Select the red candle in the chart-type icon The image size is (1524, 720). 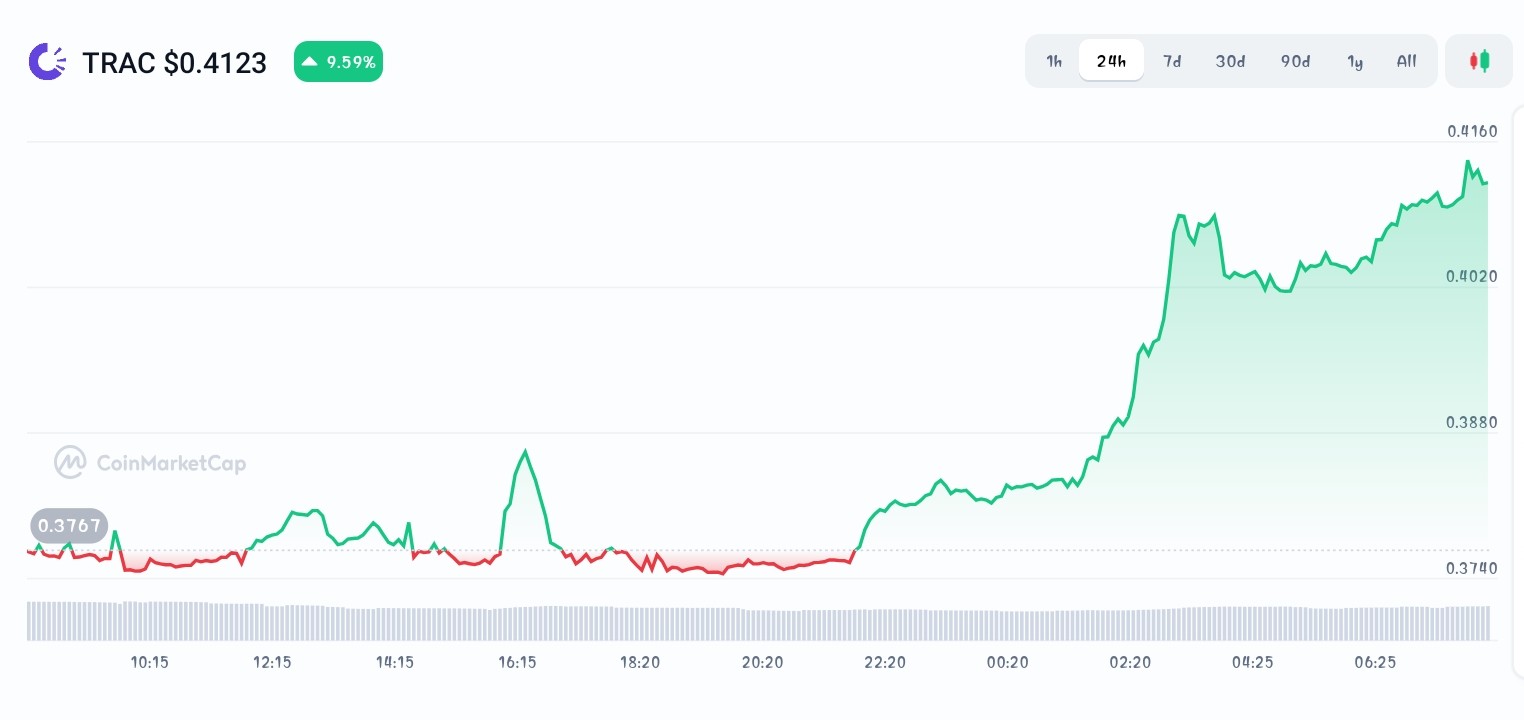tap(1473, 61)
